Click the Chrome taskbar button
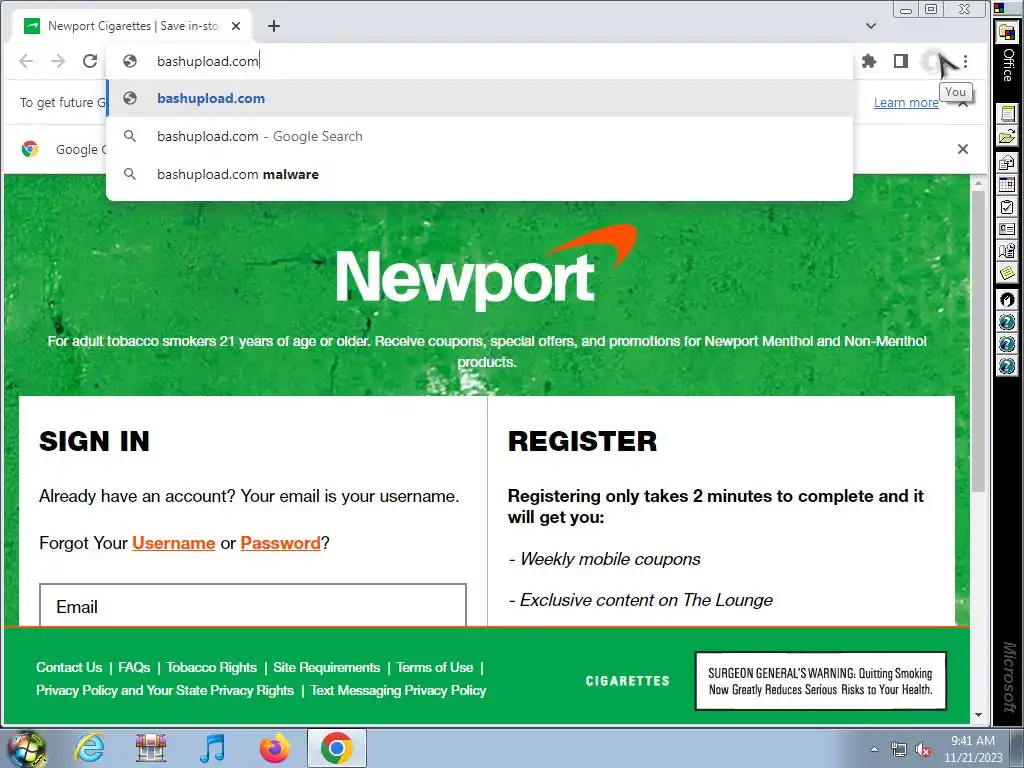The height and width of the screenshot is (768, 1024). pos(336,748)
